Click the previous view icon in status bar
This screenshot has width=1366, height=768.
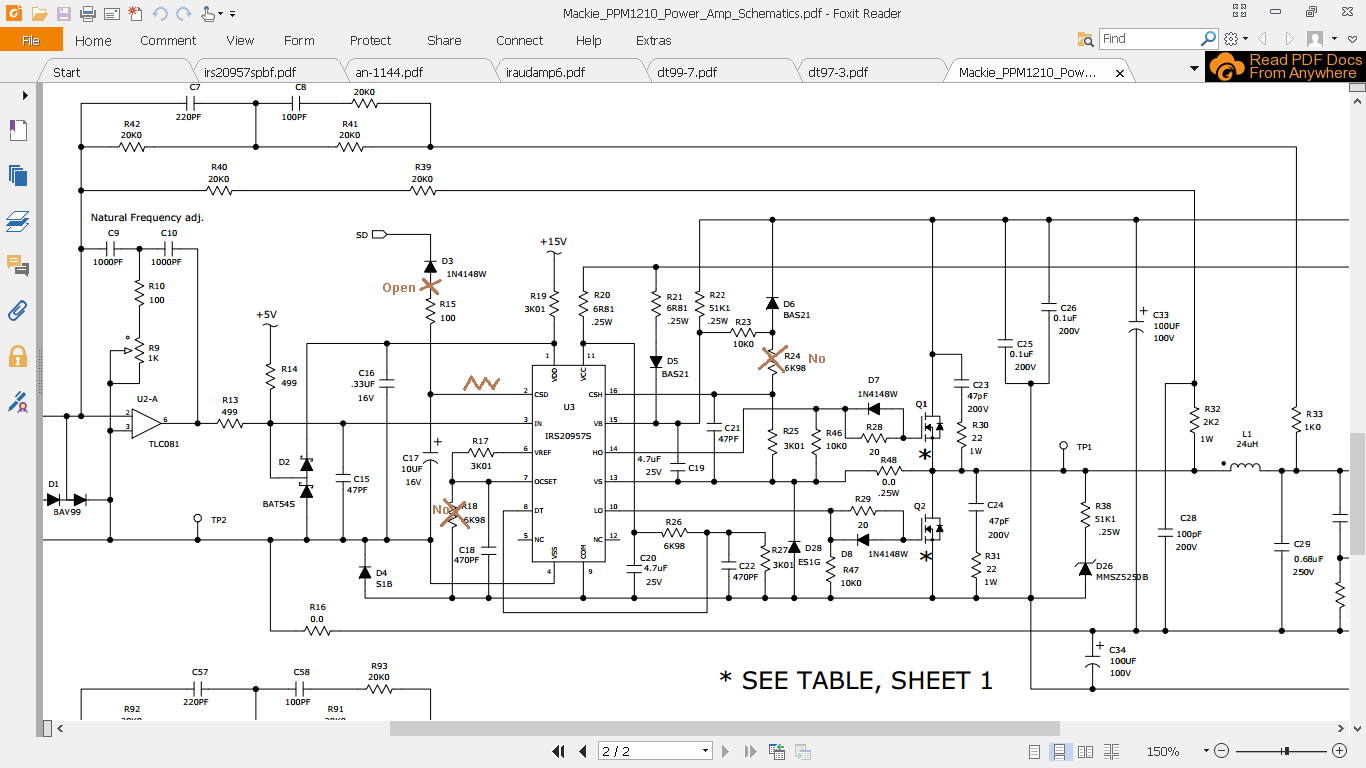[776, 751]
